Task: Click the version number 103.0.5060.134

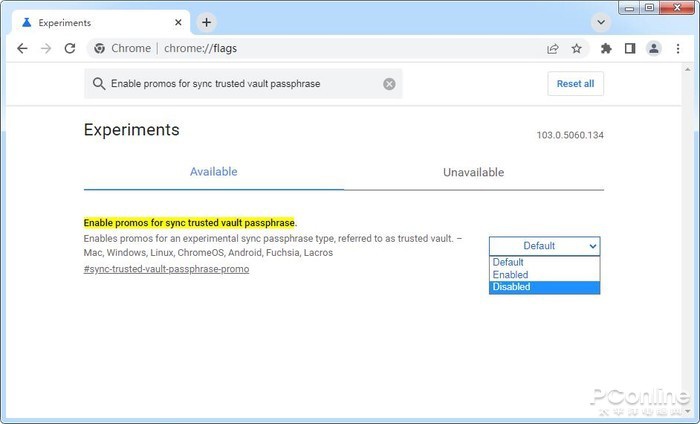Action: (570, 135)
